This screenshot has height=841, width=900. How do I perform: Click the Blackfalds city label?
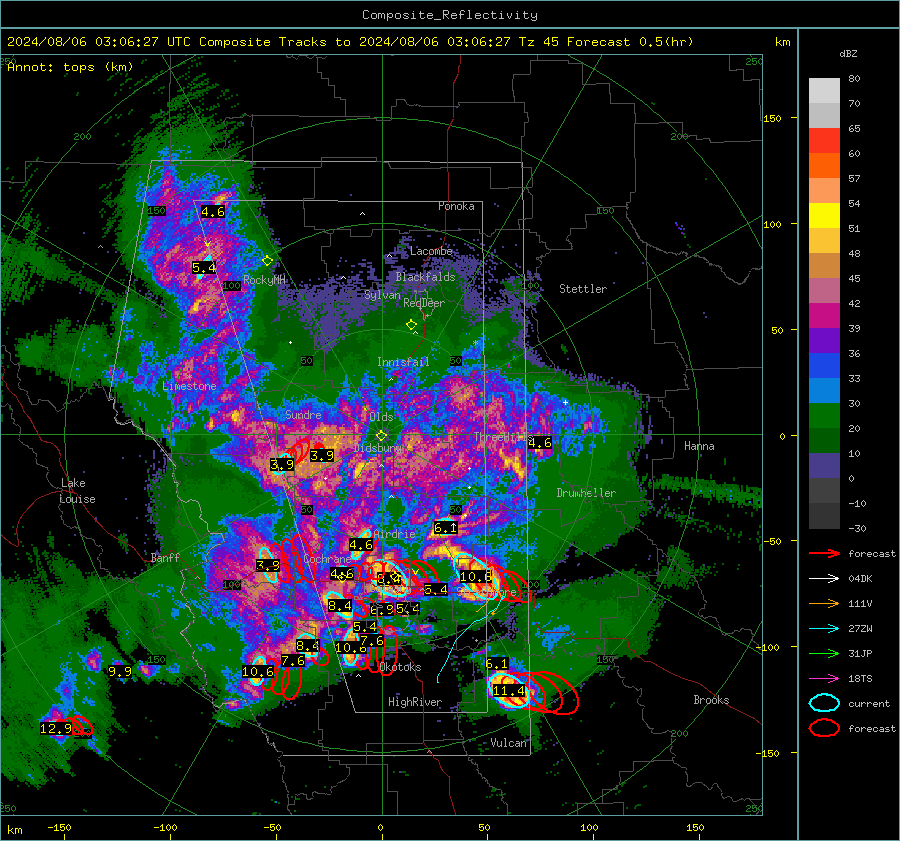click(425, 277)
